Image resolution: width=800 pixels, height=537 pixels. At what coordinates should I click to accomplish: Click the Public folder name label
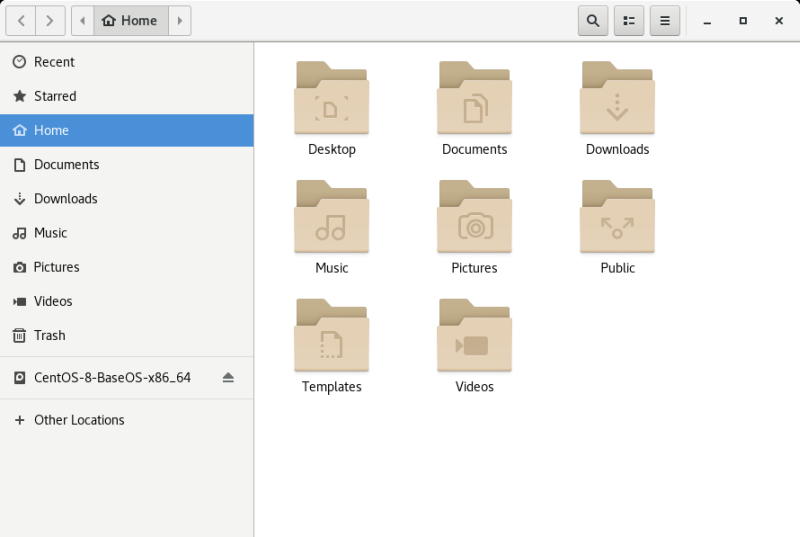(617, 268)
